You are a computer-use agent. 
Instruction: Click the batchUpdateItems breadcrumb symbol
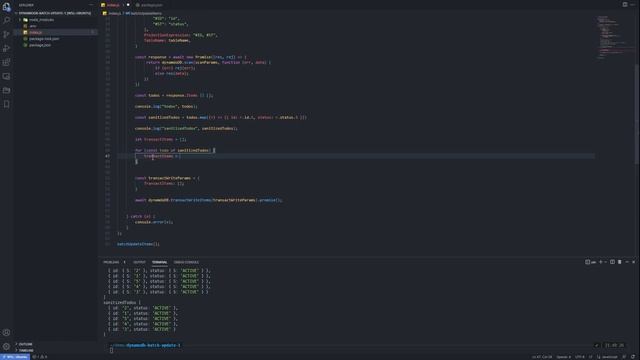pyautogui.click(x=143, y=13)
